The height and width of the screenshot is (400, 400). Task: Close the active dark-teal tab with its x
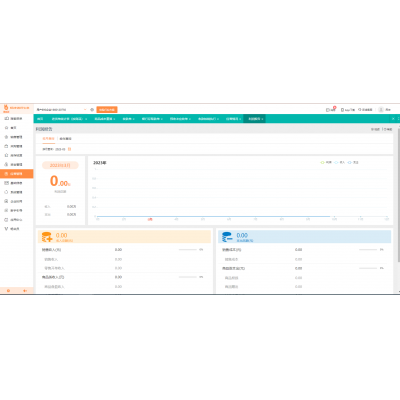tap(262, 119)
